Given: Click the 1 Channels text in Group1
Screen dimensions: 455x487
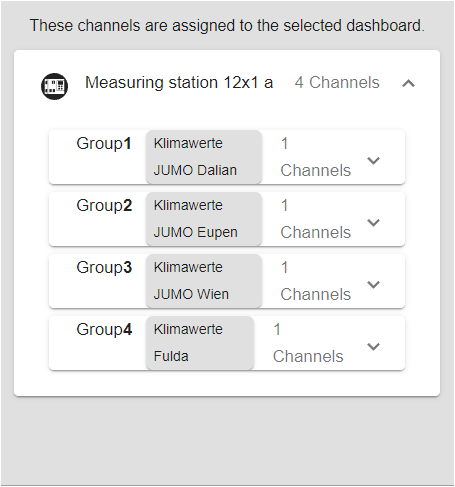Looking at the screenshot, I should coord(316,157).
